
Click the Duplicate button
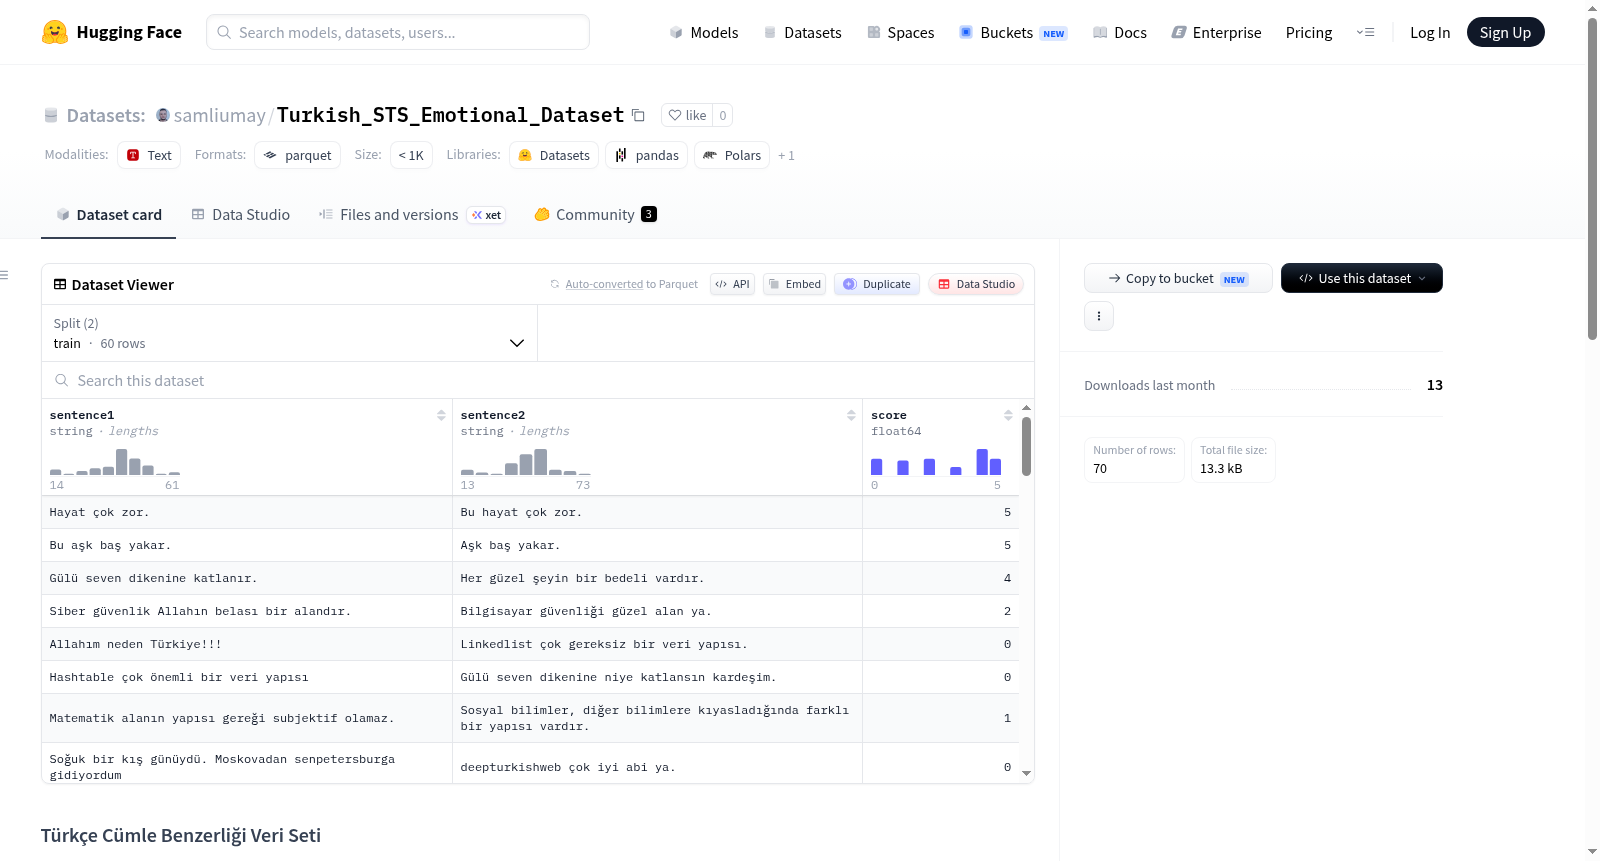(877, 284)
